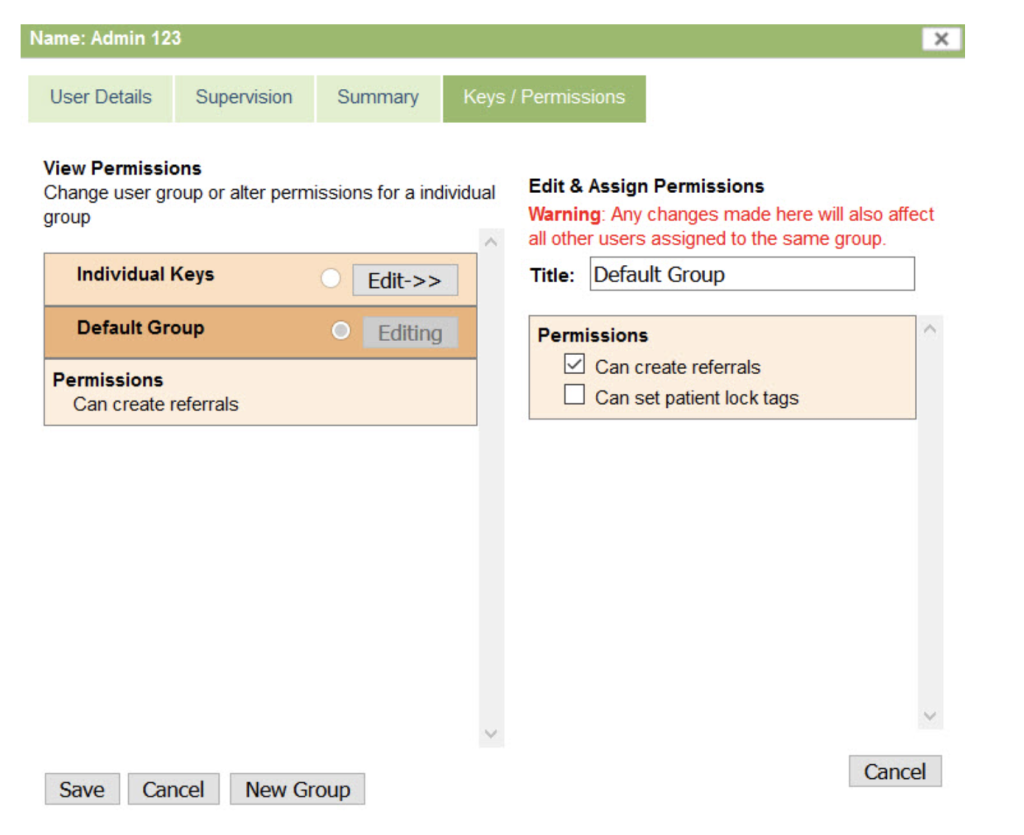Save the permission changes
The width and height of the screenshot is (1024, 835).
(82, 789)
